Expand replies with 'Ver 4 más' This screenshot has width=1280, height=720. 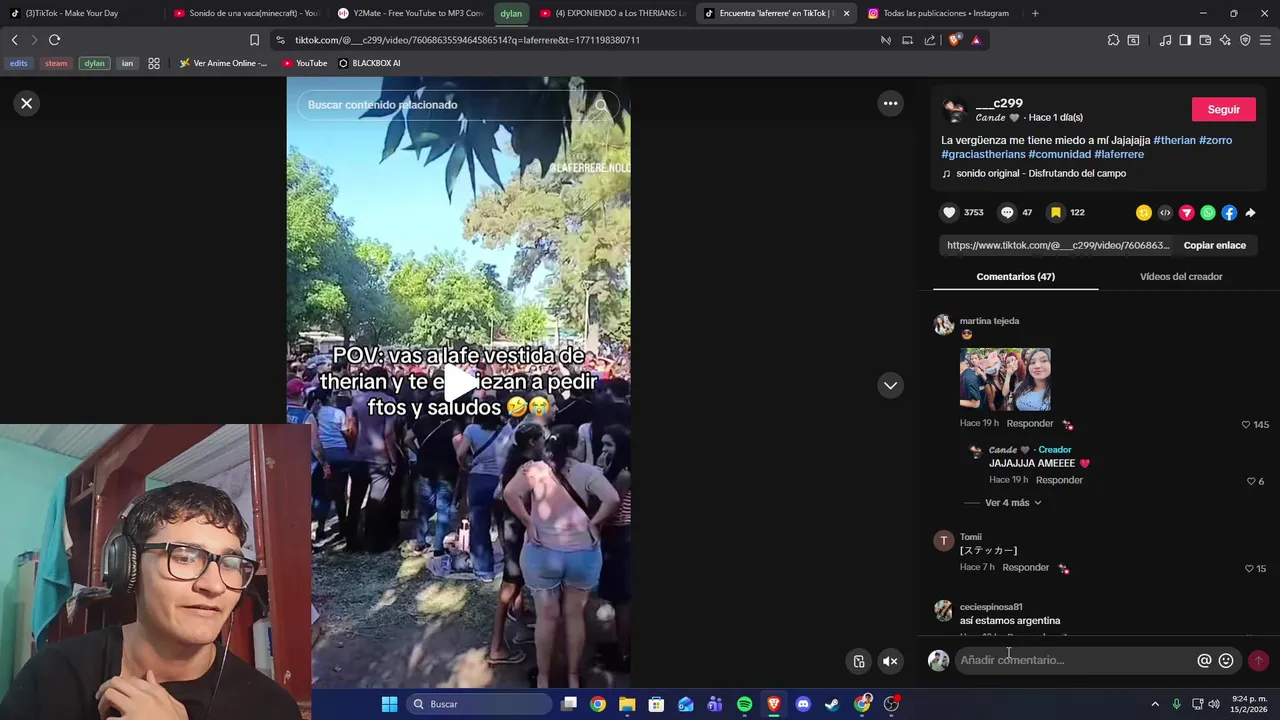1013,502
